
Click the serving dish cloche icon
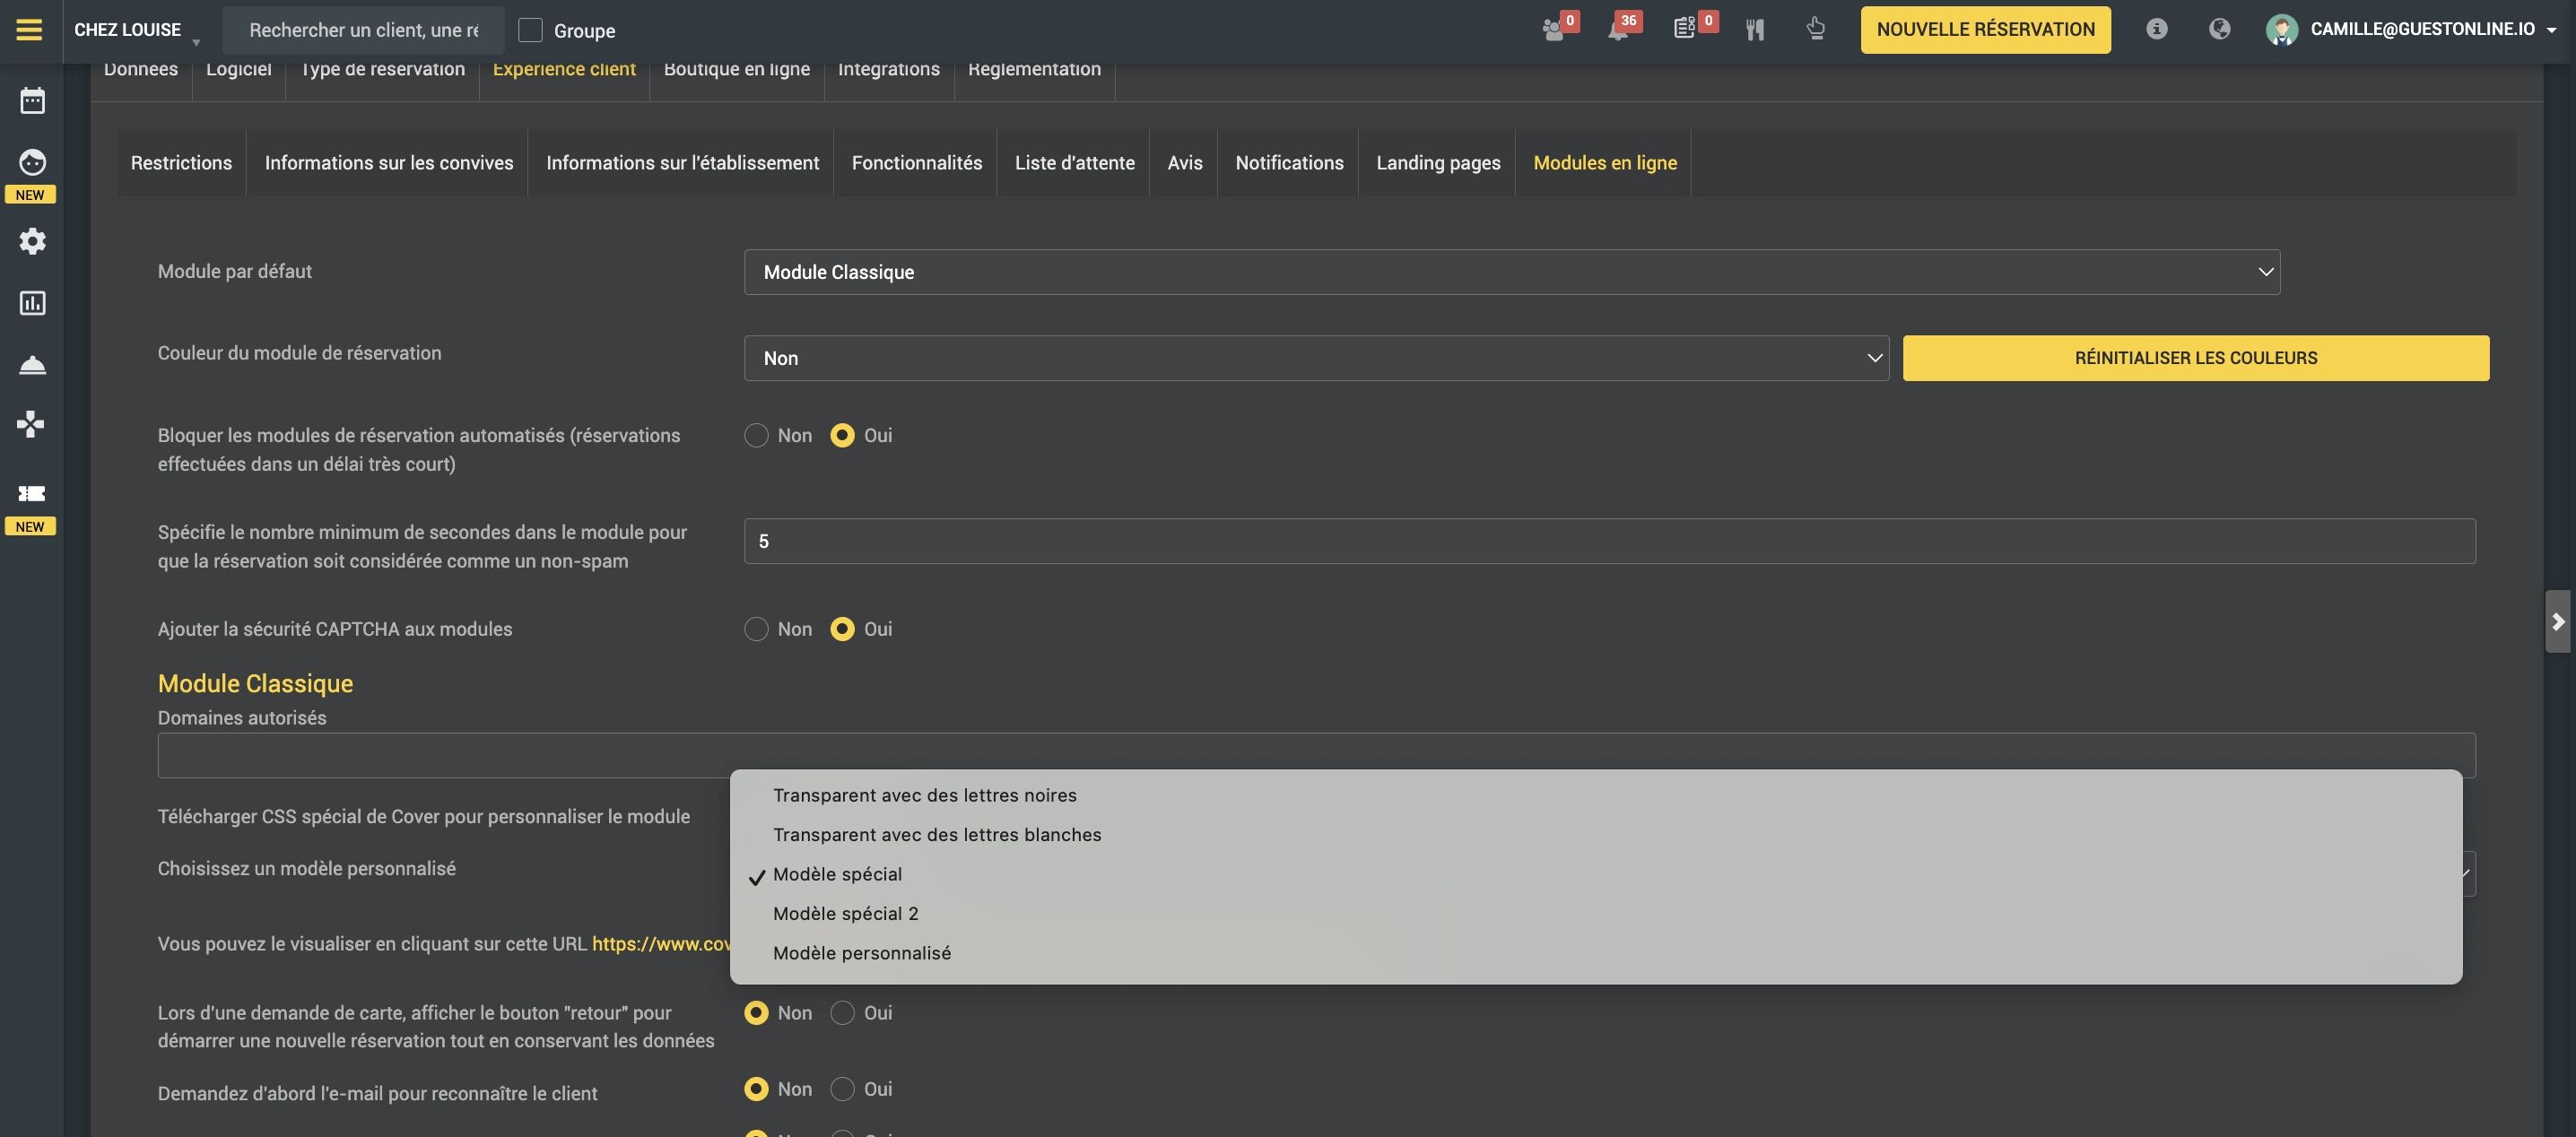[32, 364]
